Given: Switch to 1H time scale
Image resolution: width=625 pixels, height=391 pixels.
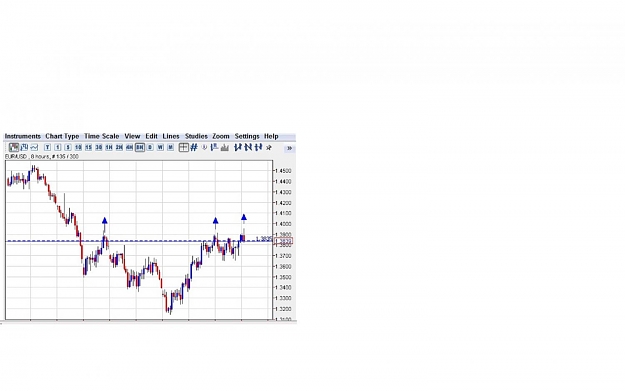Looking at the screenshot, I should pos(109,147).
